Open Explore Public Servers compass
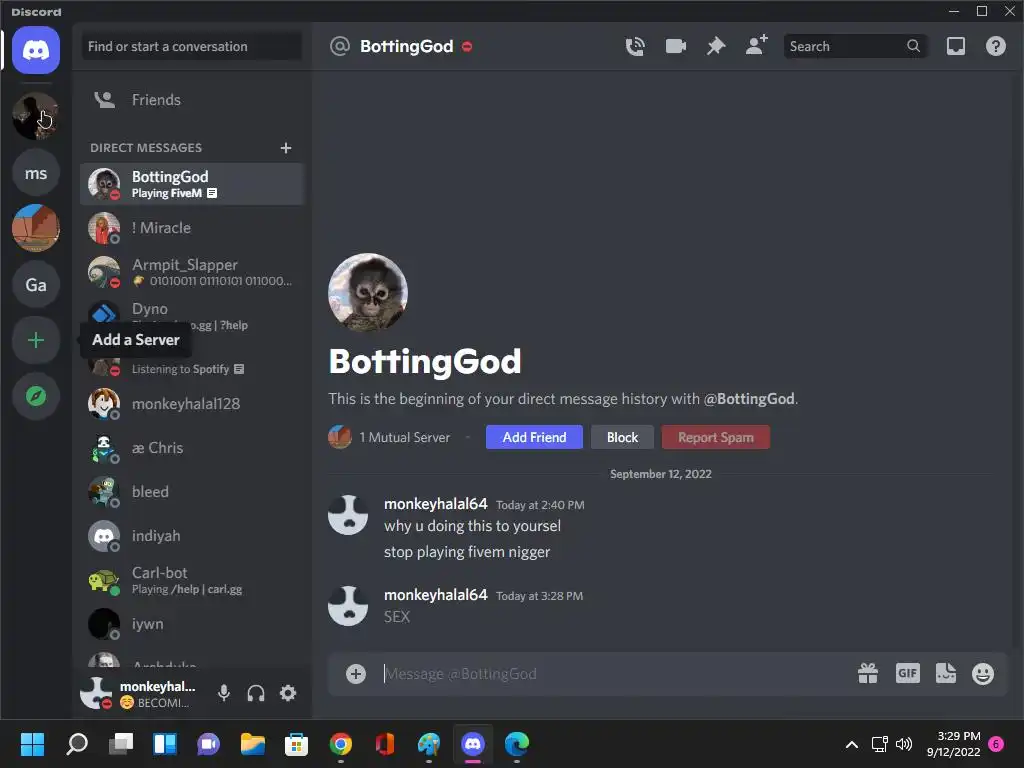The width and height of the screenshot is (1024, 768). click(x=36, y=396)
